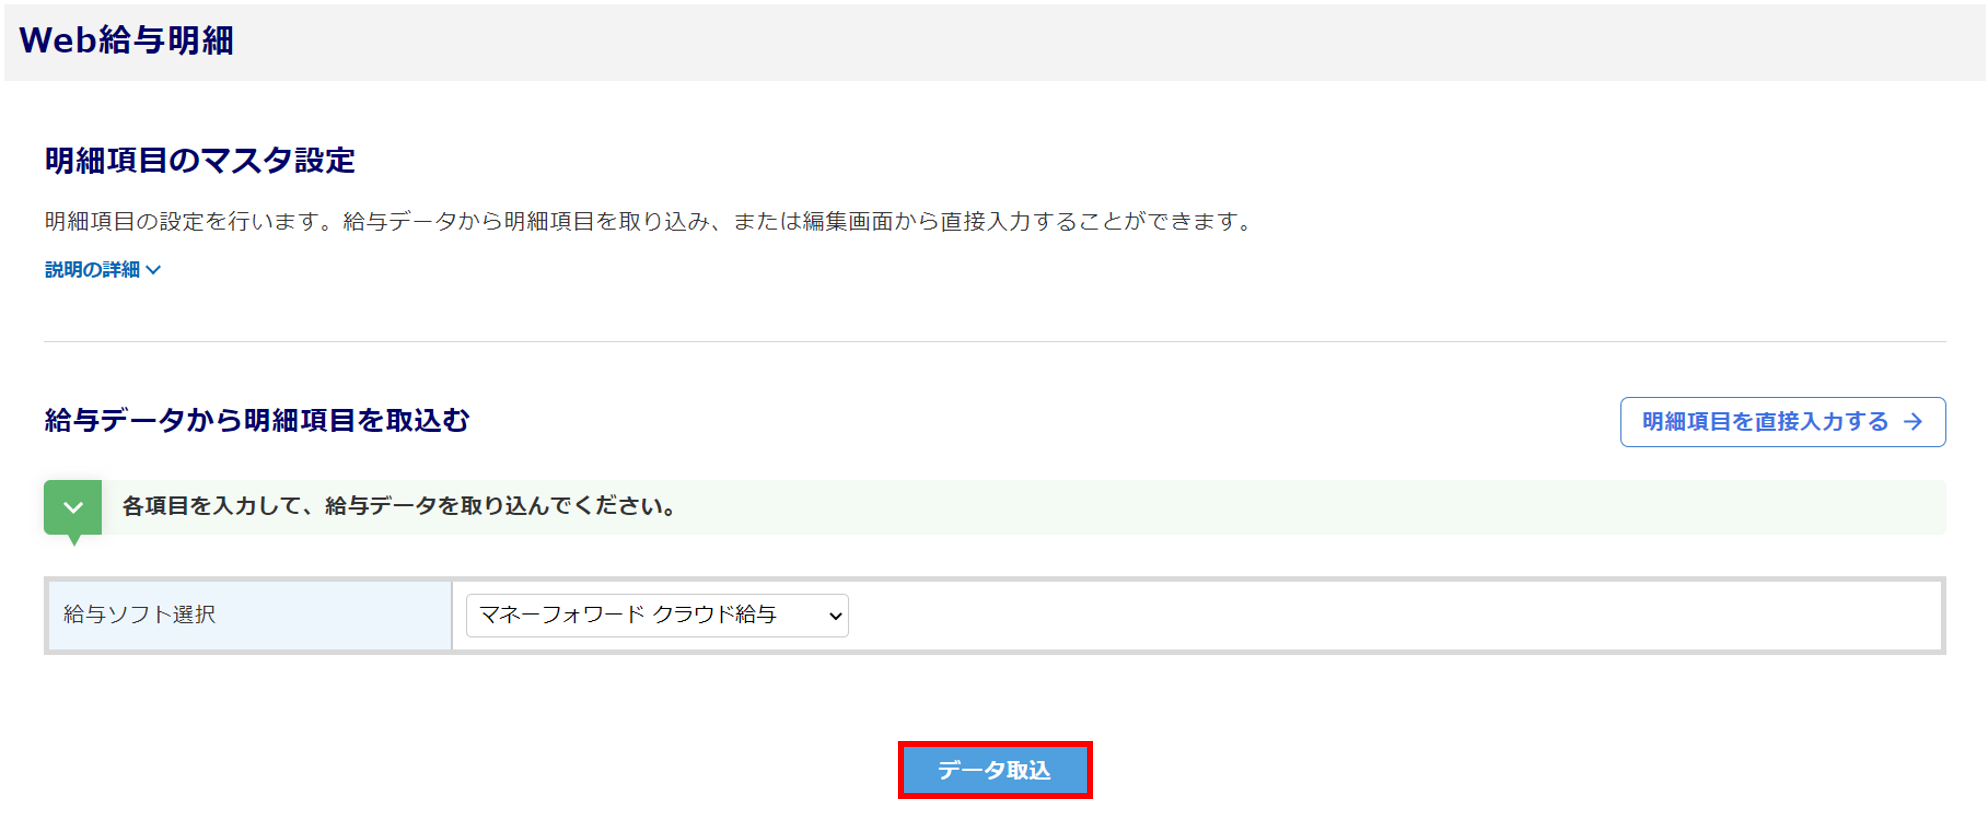1988x831 pixels.
Task: Click the 給与データから明細項目を取込む heading
Action: [257, 420]
